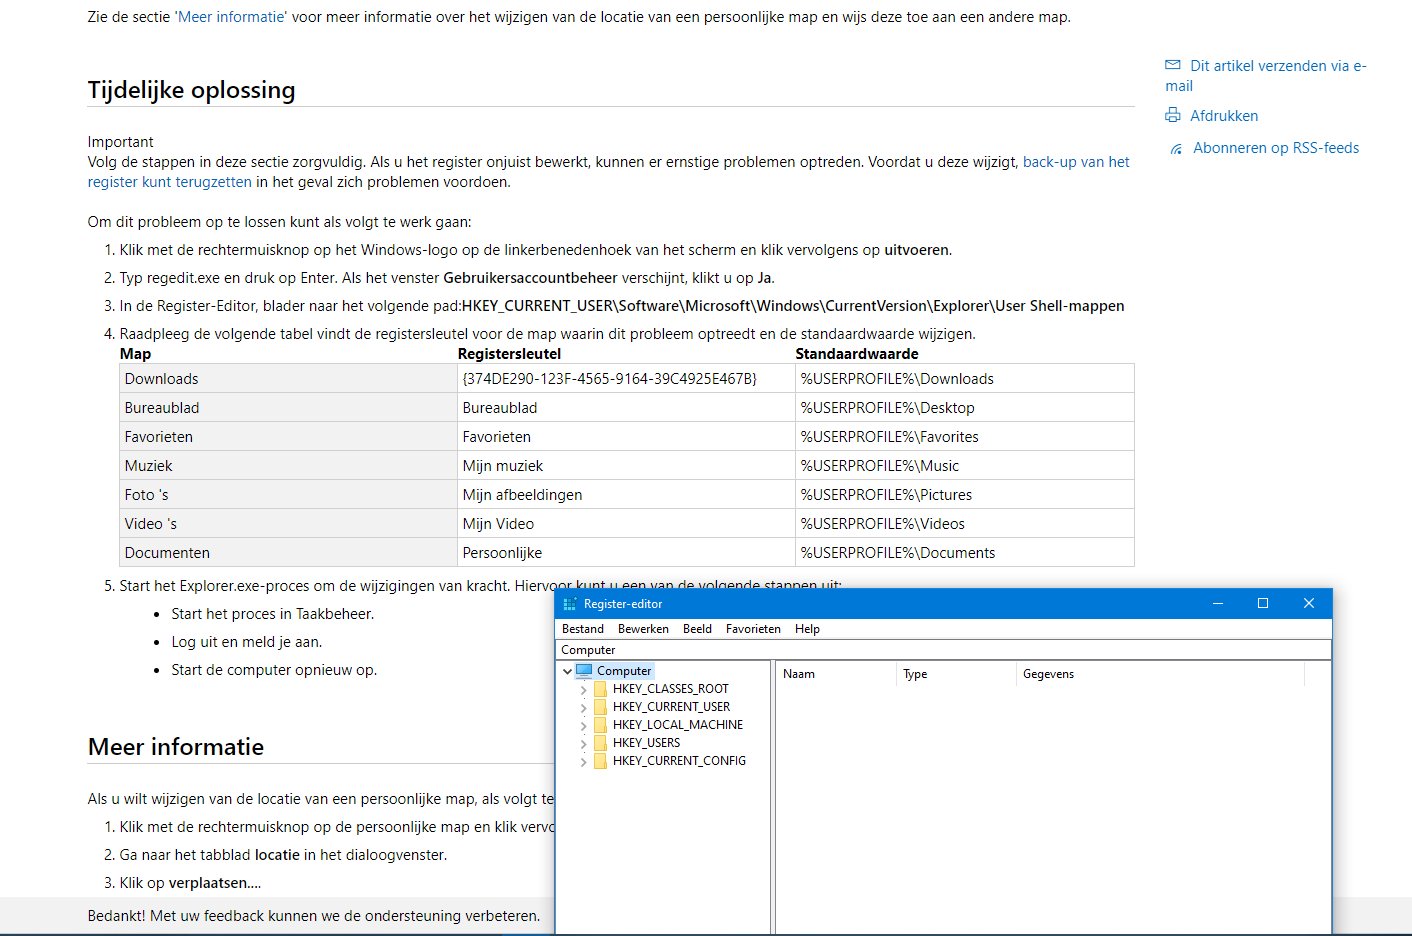
Task: Minimize the Register-editor window
Action: [x=1218, y=603]
